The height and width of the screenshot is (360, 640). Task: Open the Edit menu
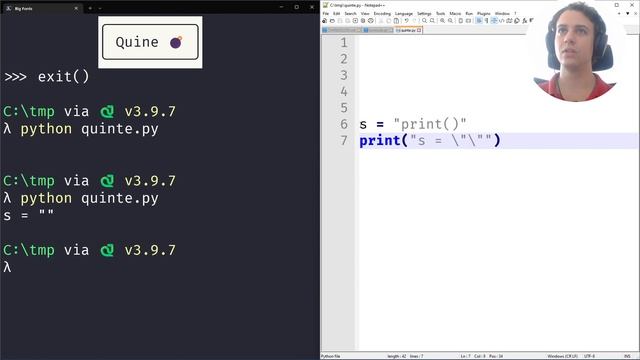coord(336,13)
